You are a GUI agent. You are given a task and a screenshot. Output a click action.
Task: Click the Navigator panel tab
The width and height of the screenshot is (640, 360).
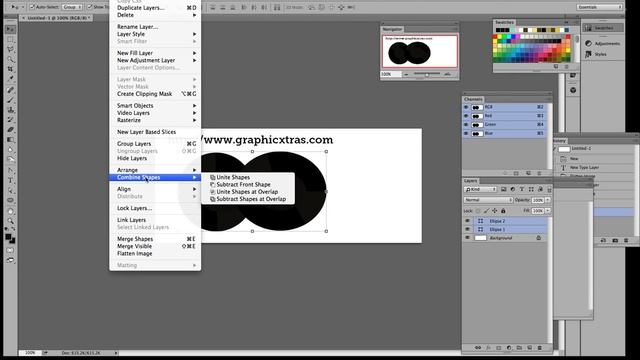coord(392,29)
